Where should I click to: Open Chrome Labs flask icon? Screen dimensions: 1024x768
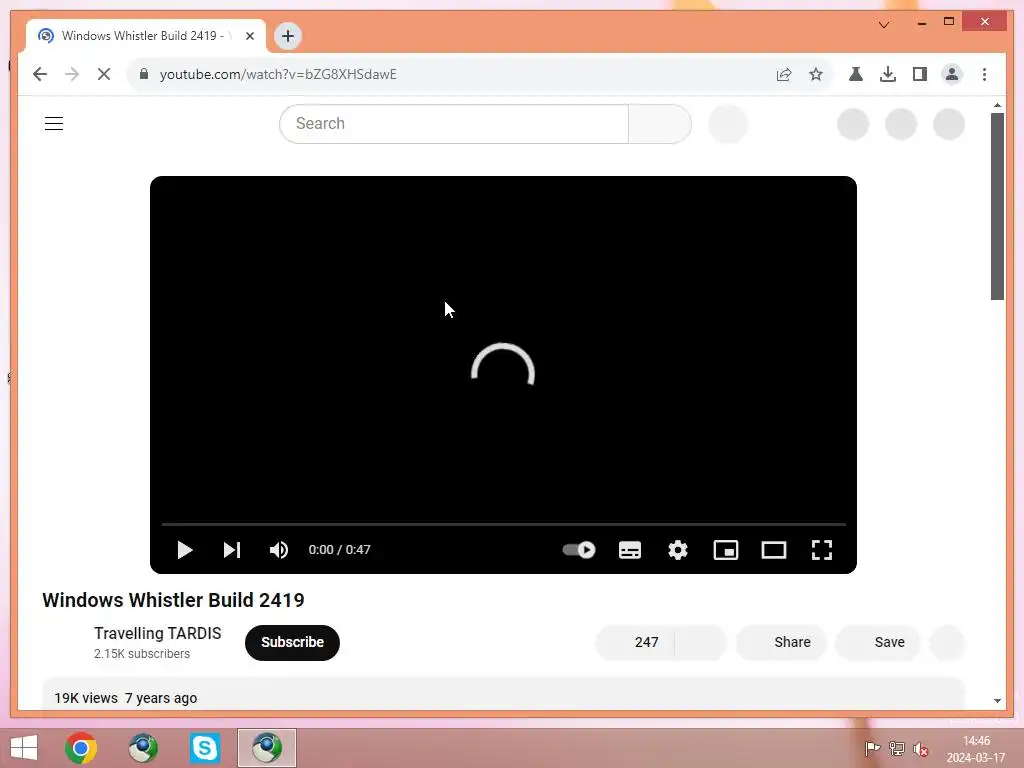click(x=856, y=74)
